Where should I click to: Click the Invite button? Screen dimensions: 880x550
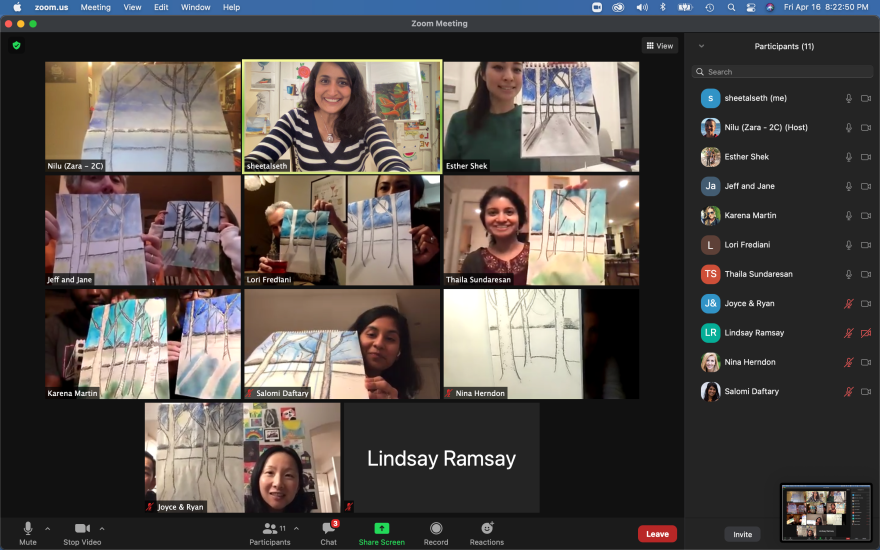(742, 534)
